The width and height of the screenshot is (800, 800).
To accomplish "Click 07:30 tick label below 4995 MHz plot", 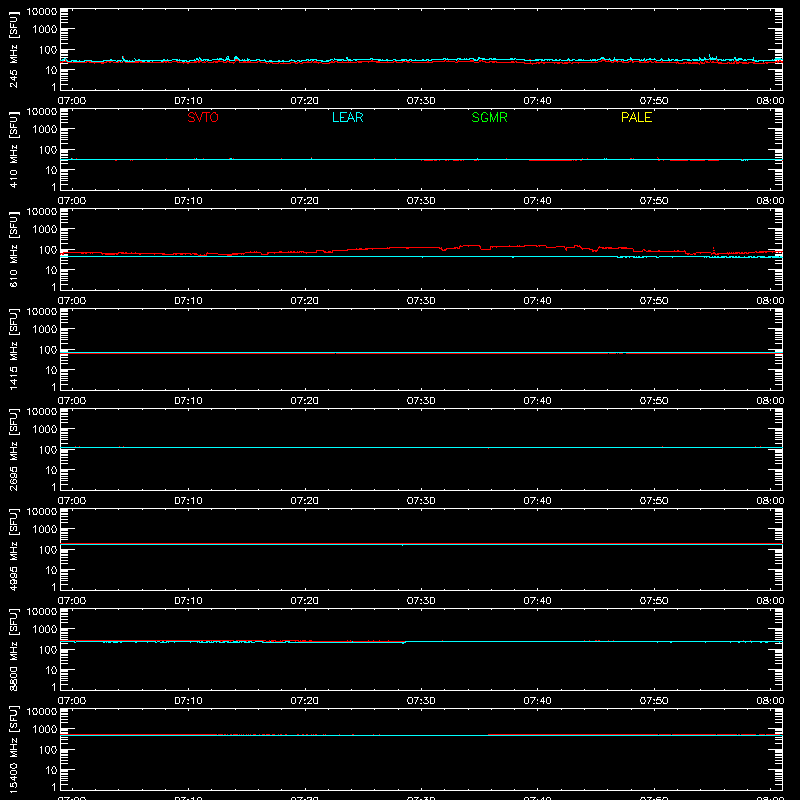I will pos(421,601).
